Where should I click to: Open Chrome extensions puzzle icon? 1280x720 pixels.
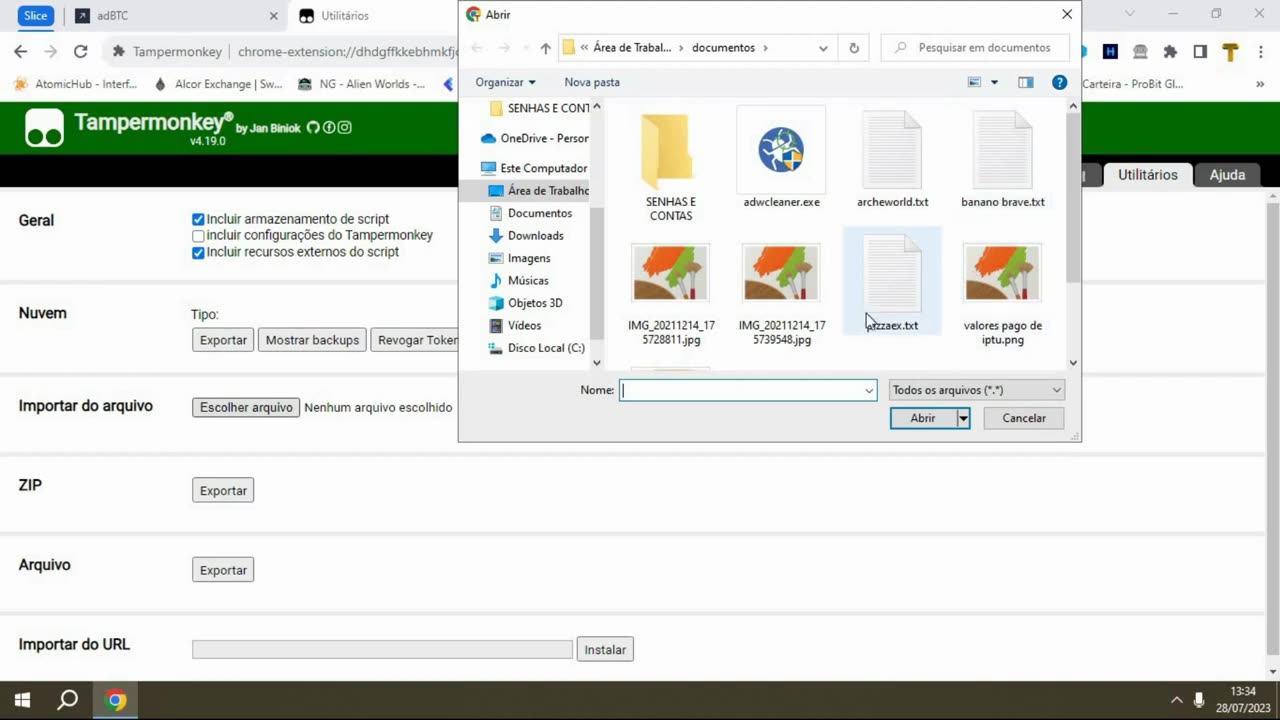tap(1170, 51)
